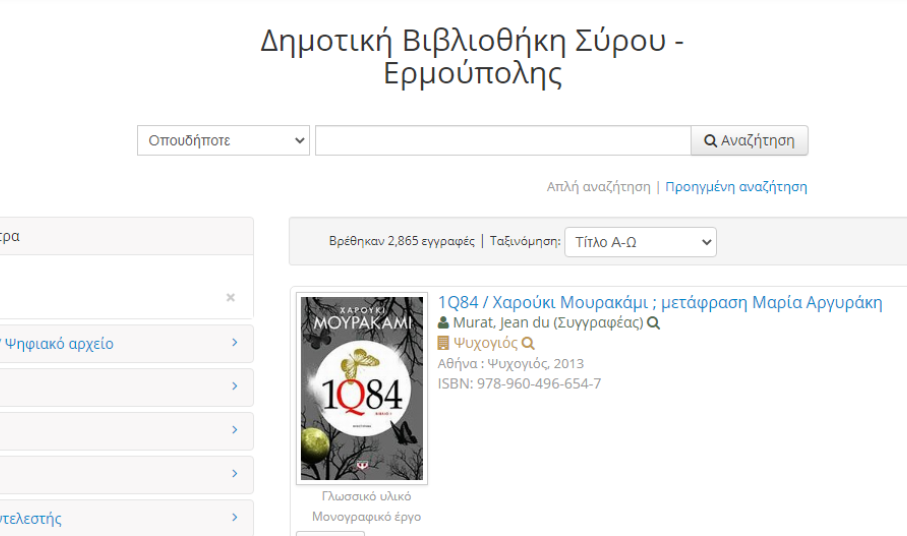Click the chevron arrow on the συντελεστής facet
The height and width of the screenshot is (536, 907).
pyautogui.click(x=234, y=518)
